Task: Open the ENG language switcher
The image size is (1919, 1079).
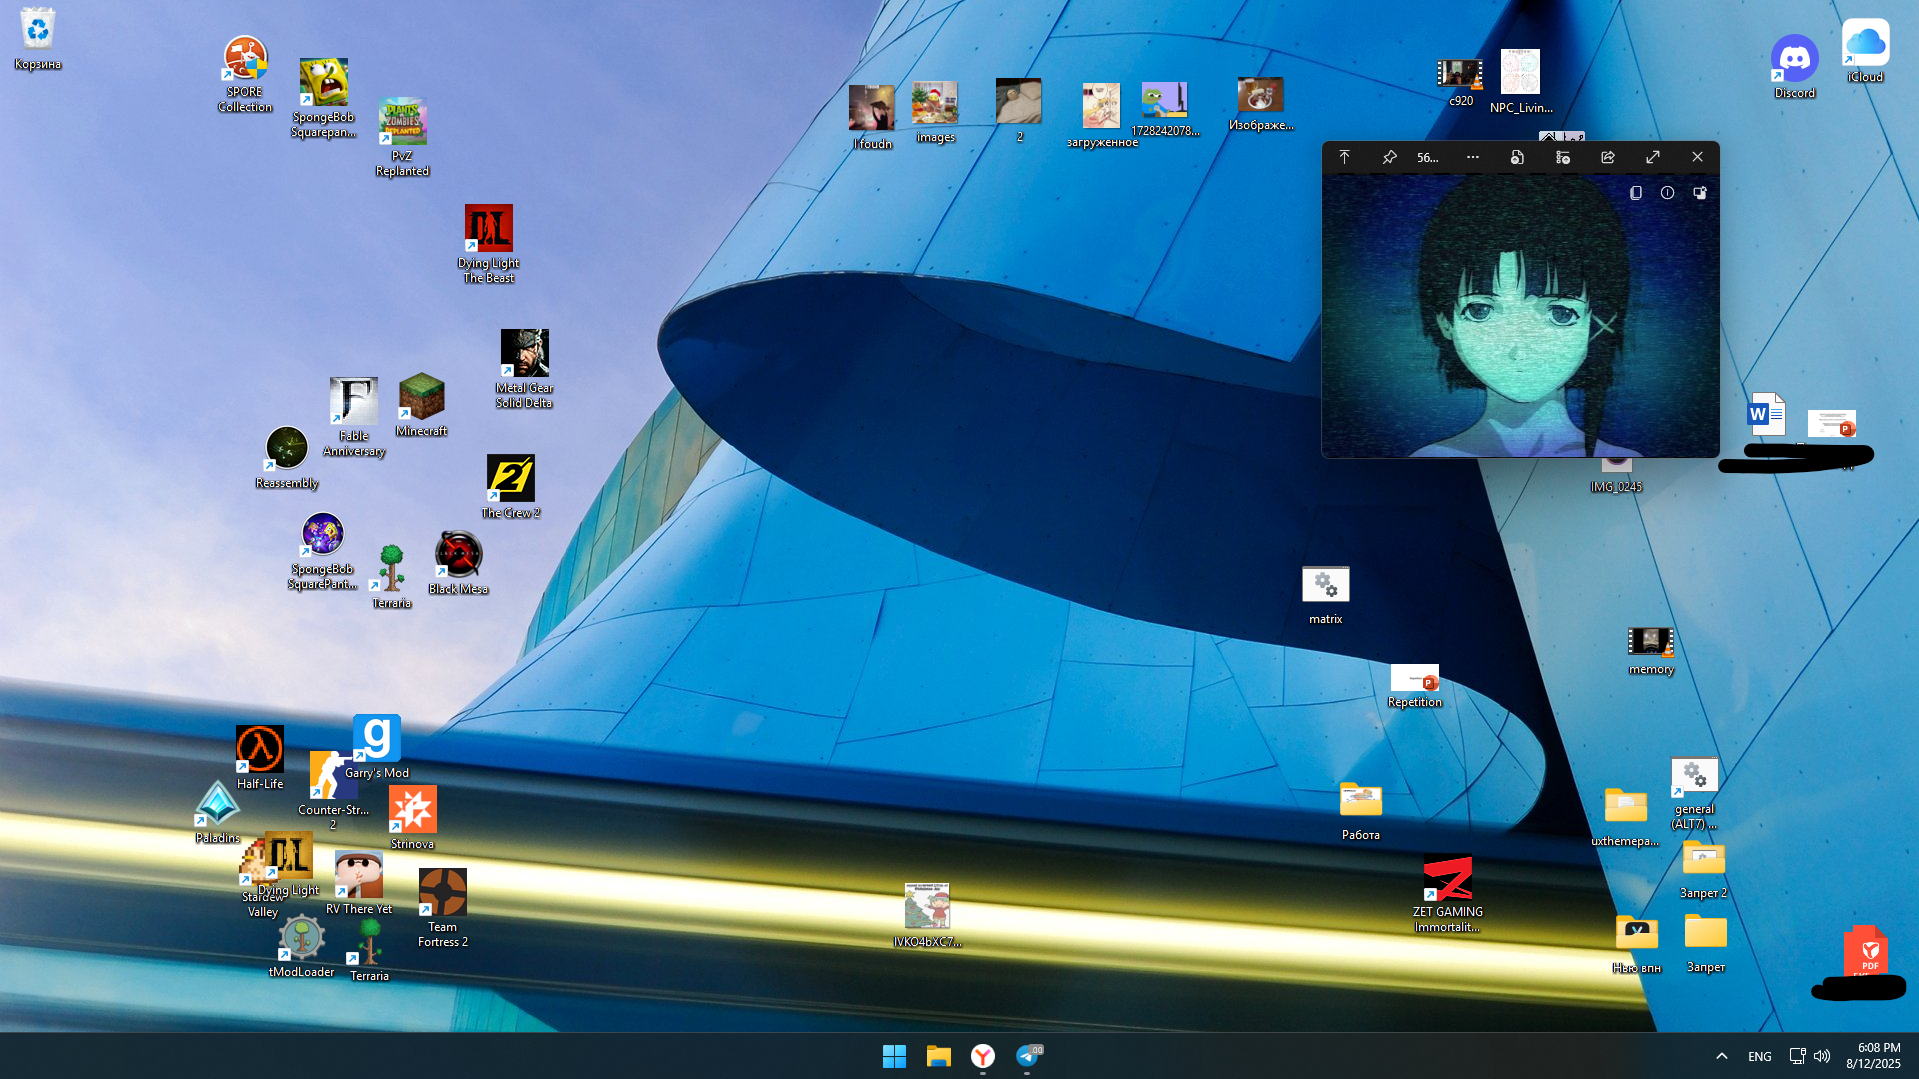Action: tap(1759, 1057)
